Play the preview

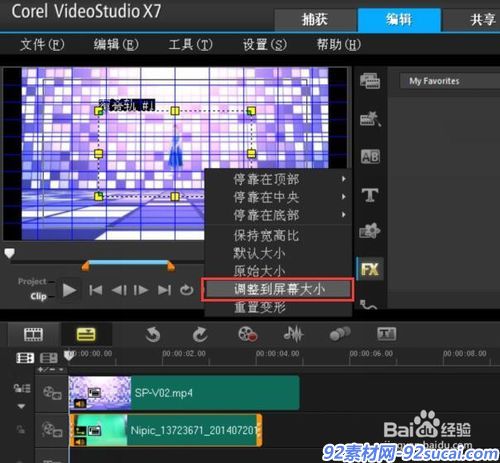69,290
